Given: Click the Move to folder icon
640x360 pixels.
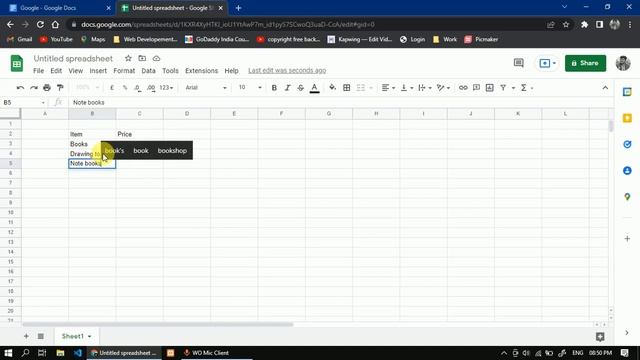Looking at the screenshot, I should [x=142, y=58].
